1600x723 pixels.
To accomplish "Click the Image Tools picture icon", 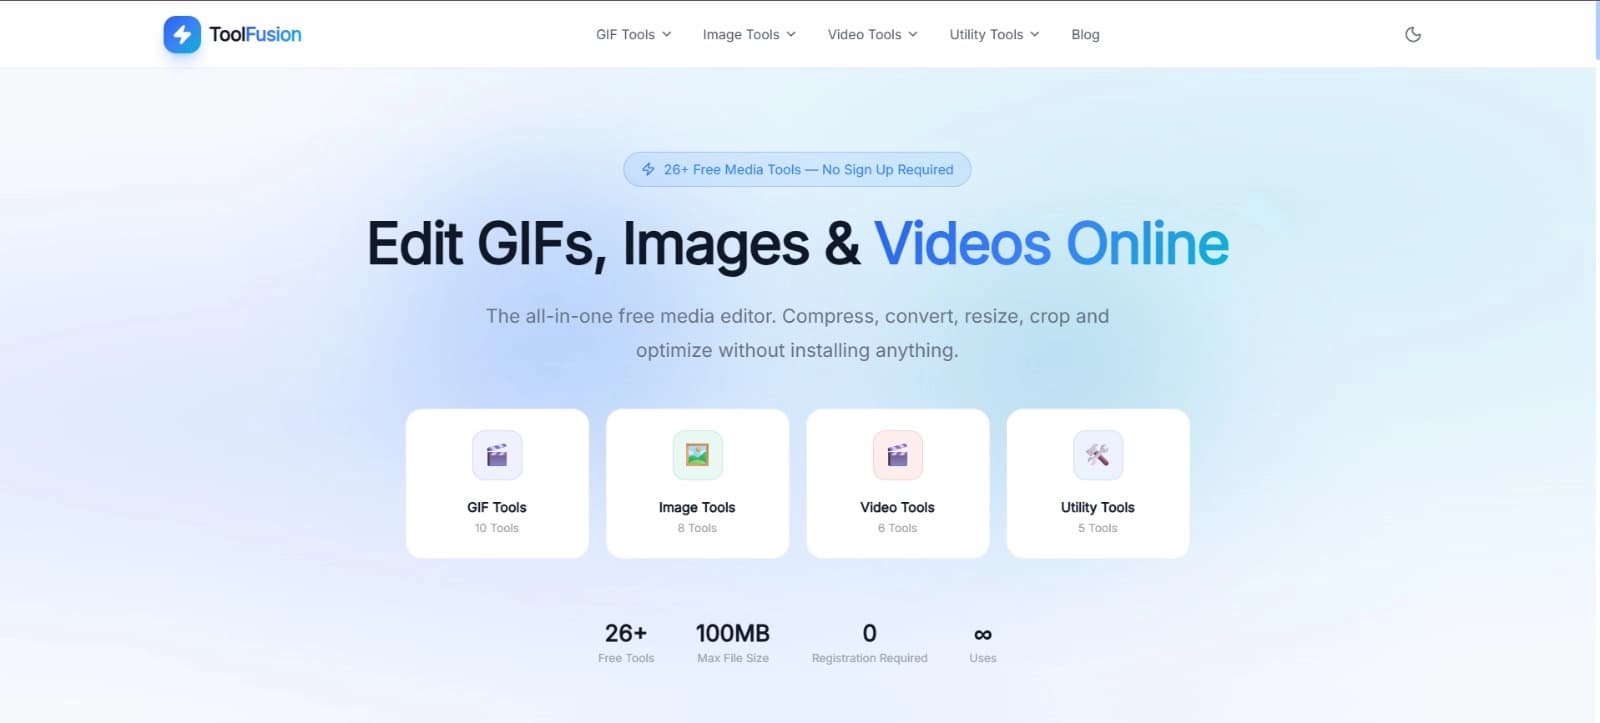I will [x=697, y=455].
